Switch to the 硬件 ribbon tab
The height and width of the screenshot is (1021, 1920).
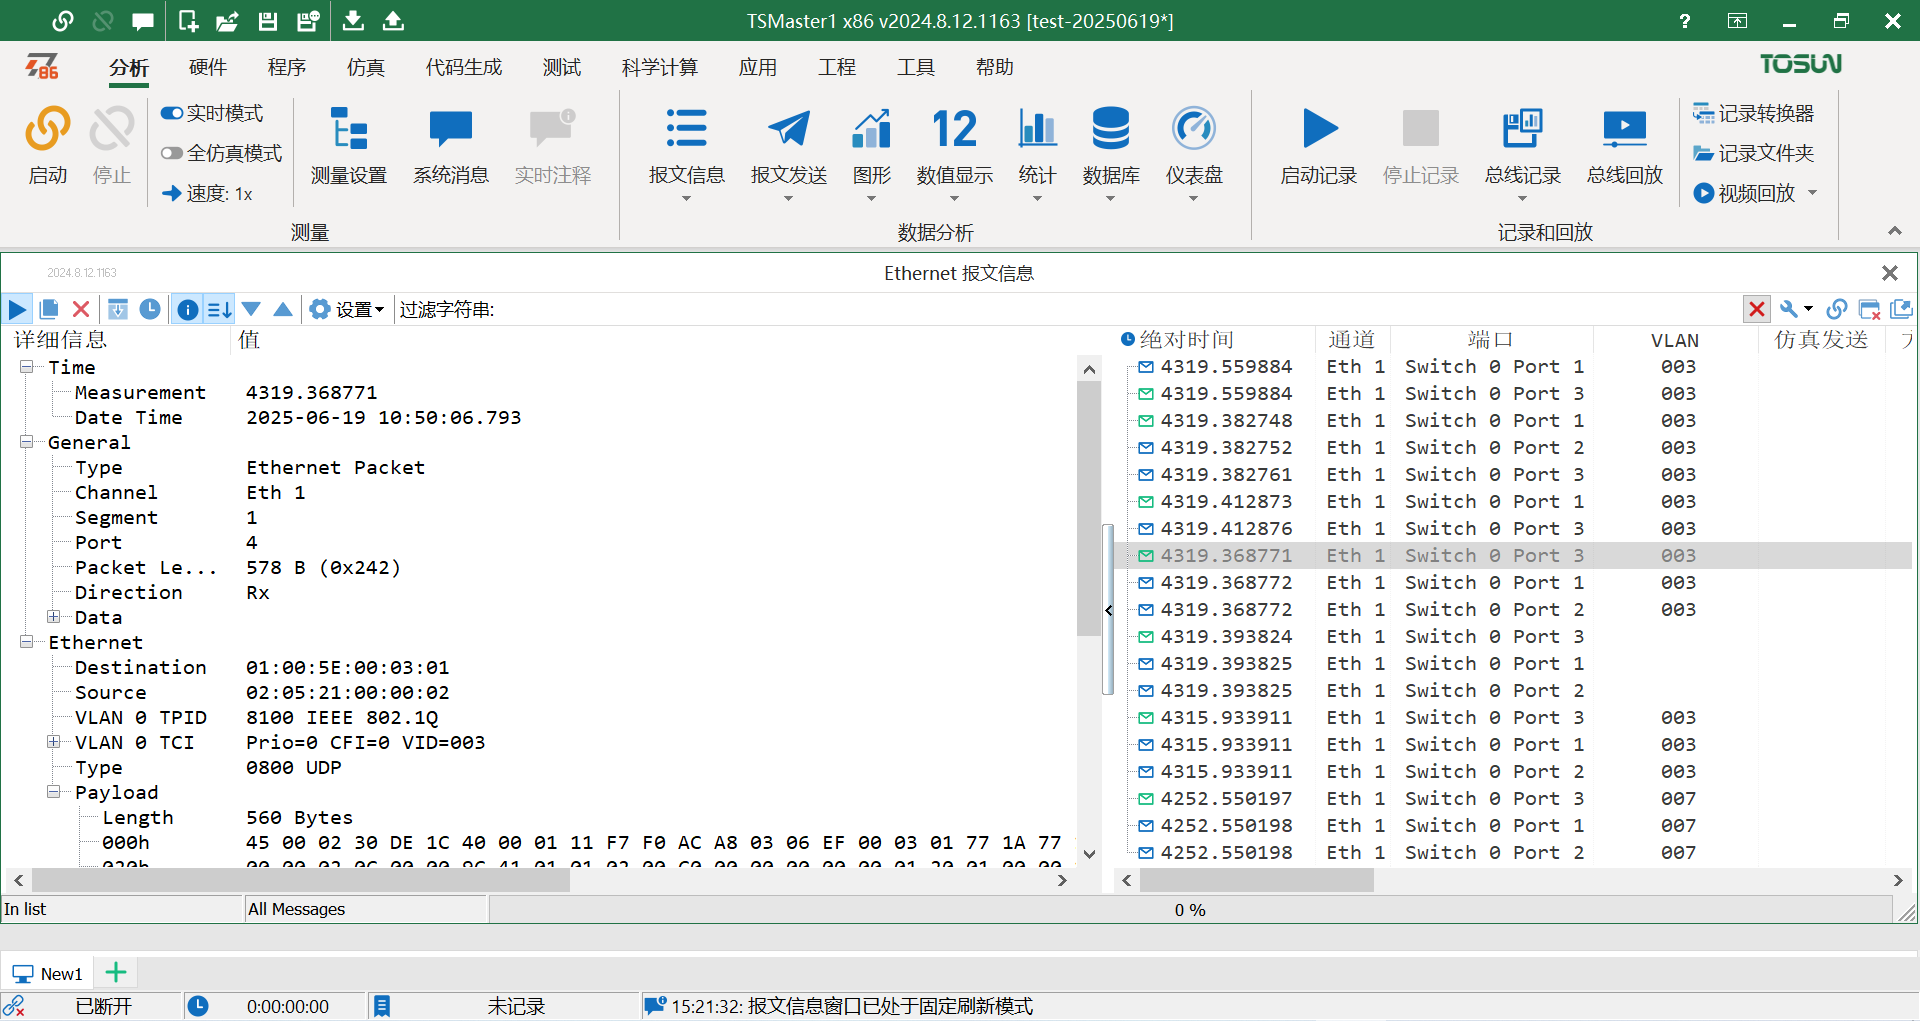coord(208,67)
